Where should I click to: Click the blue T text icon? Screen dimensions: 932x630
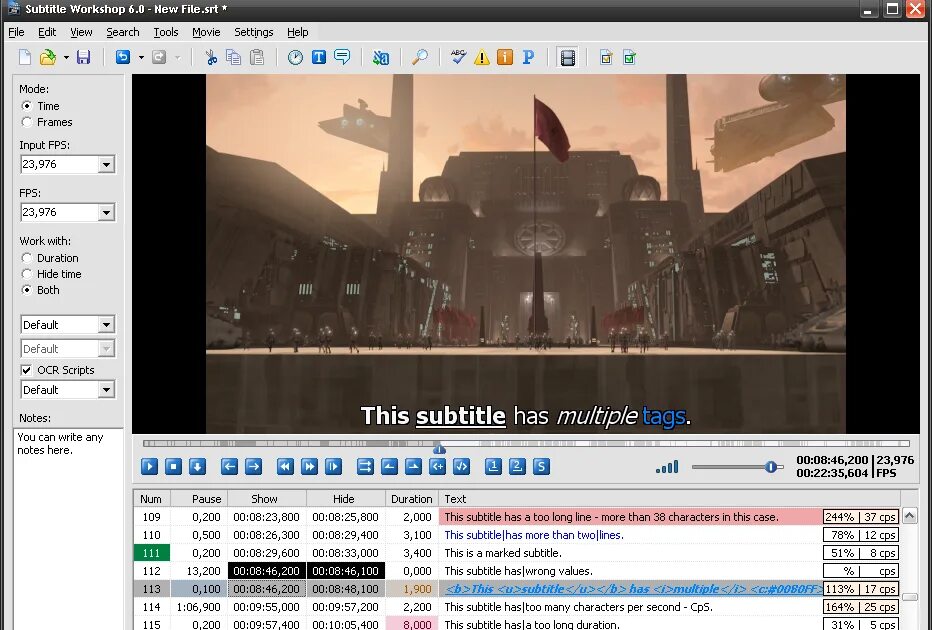click(319, 58)
